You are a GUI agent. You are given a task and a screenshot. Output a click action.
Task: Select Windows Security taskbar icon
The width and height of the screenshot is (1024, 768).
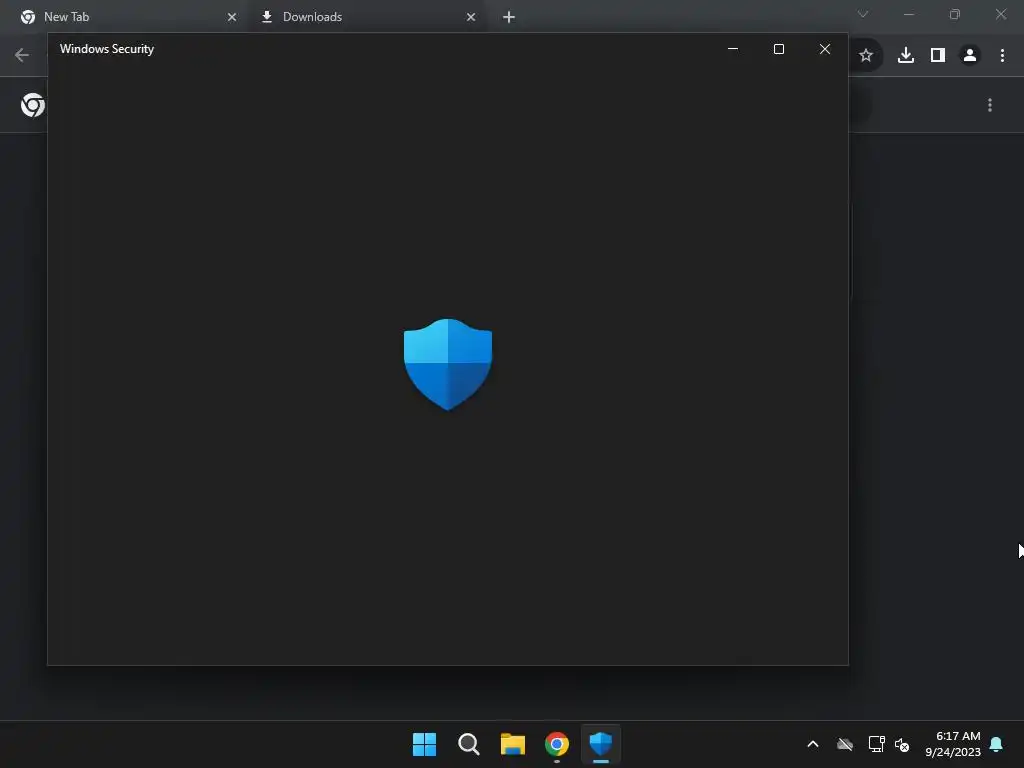tap(601, 744)
